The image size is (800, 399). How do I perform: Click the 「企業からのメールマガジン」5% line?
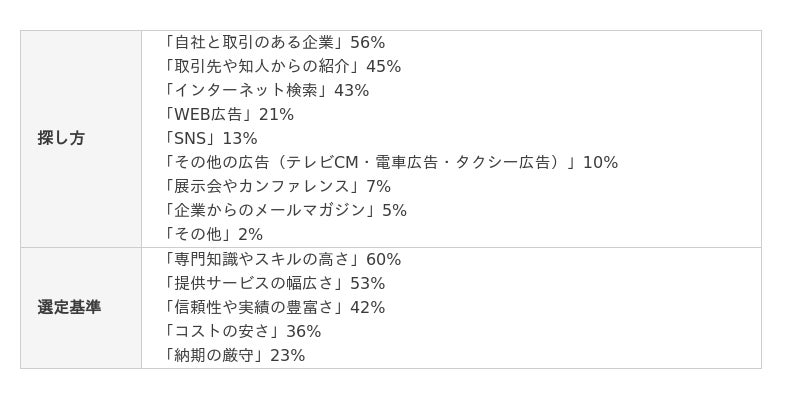point(285,211)
